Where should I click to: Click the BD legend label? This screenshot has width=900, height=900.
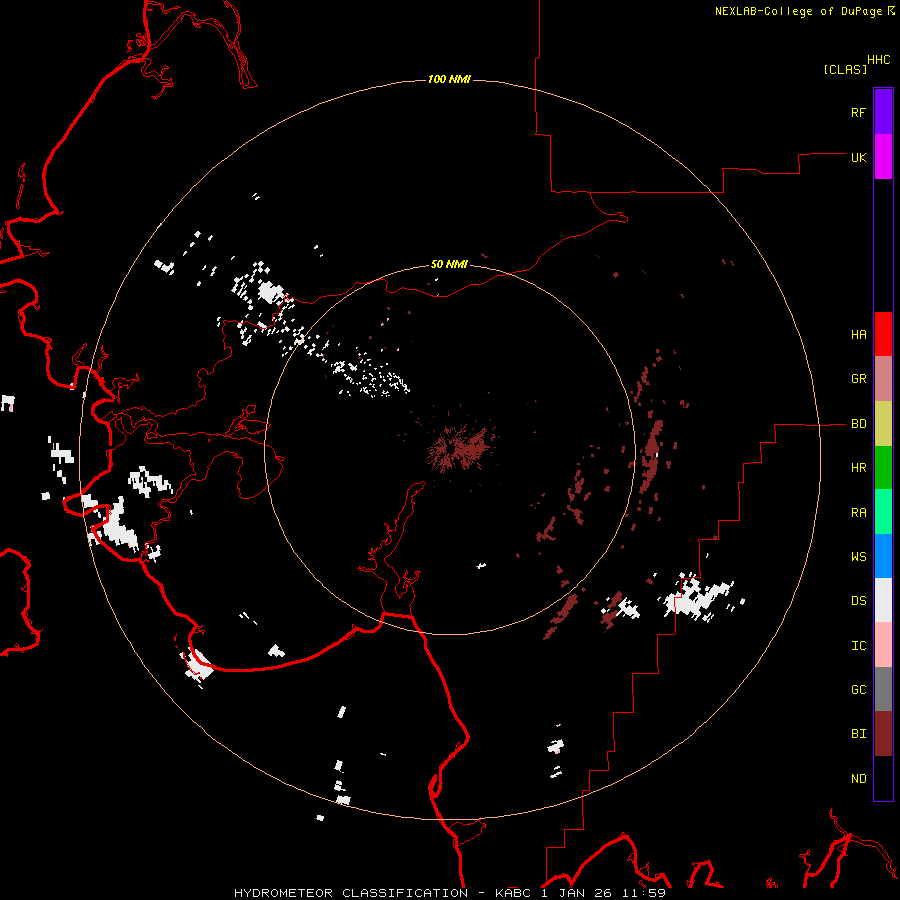coord(858,424)
